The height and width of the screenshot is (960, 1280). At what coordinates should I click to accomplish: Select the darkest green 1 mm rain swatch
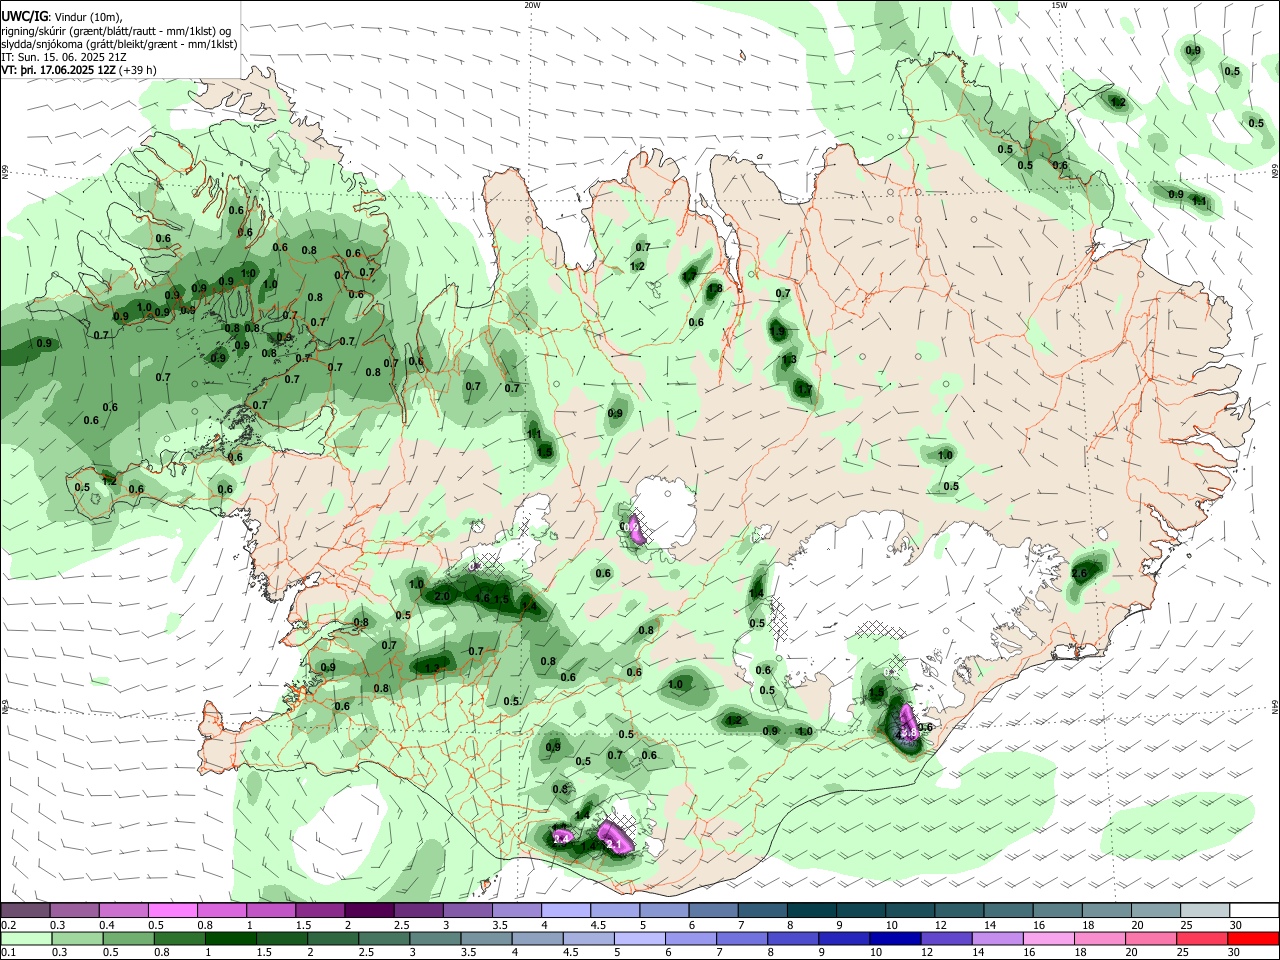(230, 938)
